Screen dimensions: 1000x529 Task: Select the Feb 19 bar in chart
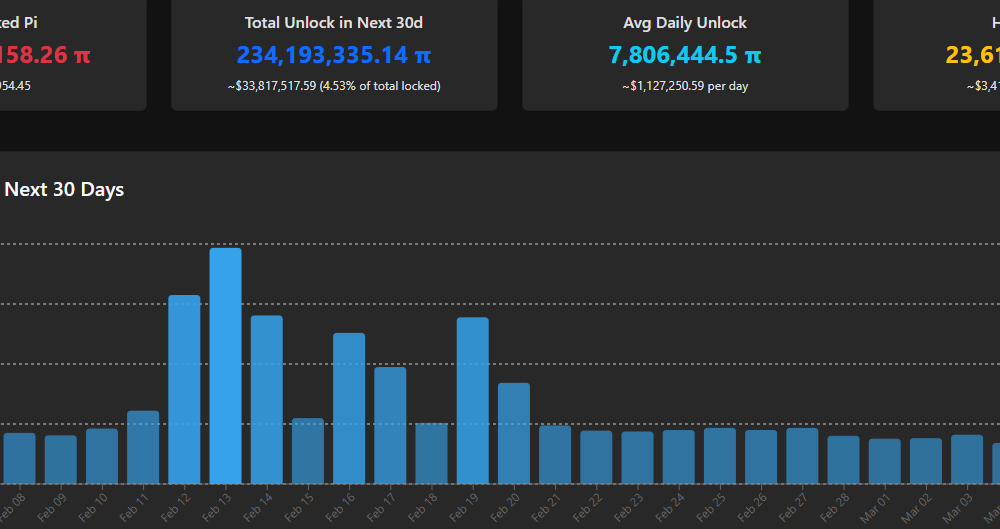tap(473, 401)
